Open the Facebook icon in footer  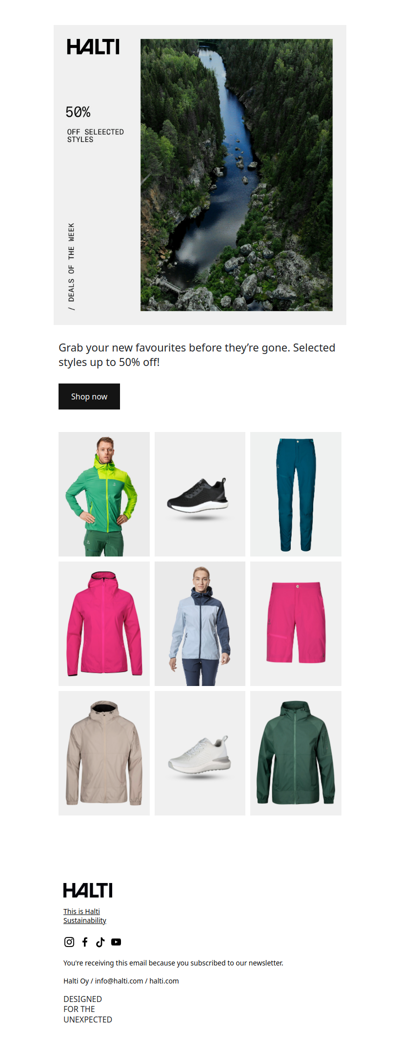[x=85, y=942]
